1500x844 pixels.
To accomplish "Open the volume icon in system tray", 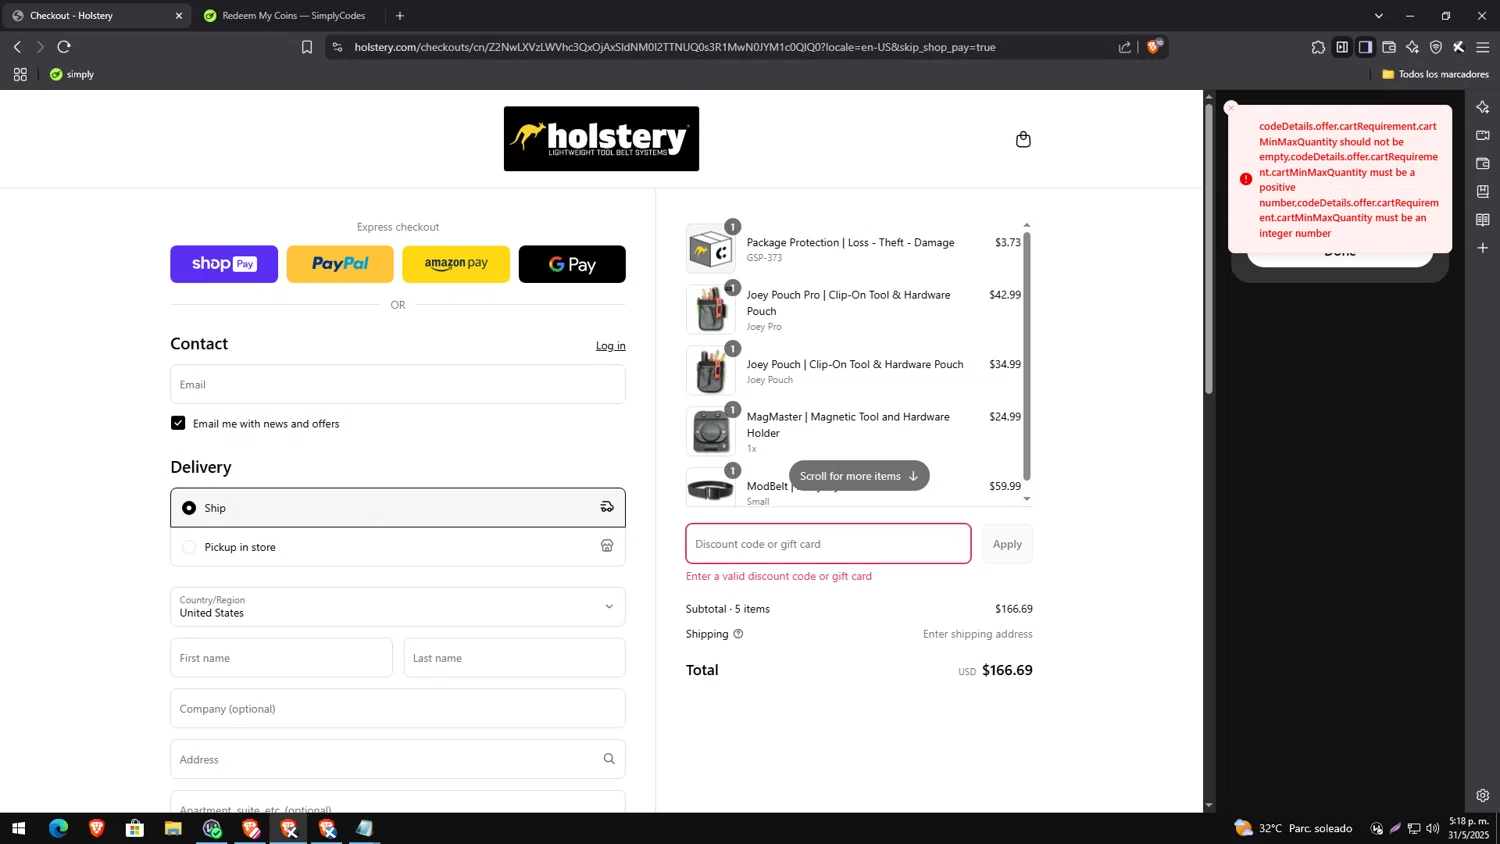I will [1433, 828].
